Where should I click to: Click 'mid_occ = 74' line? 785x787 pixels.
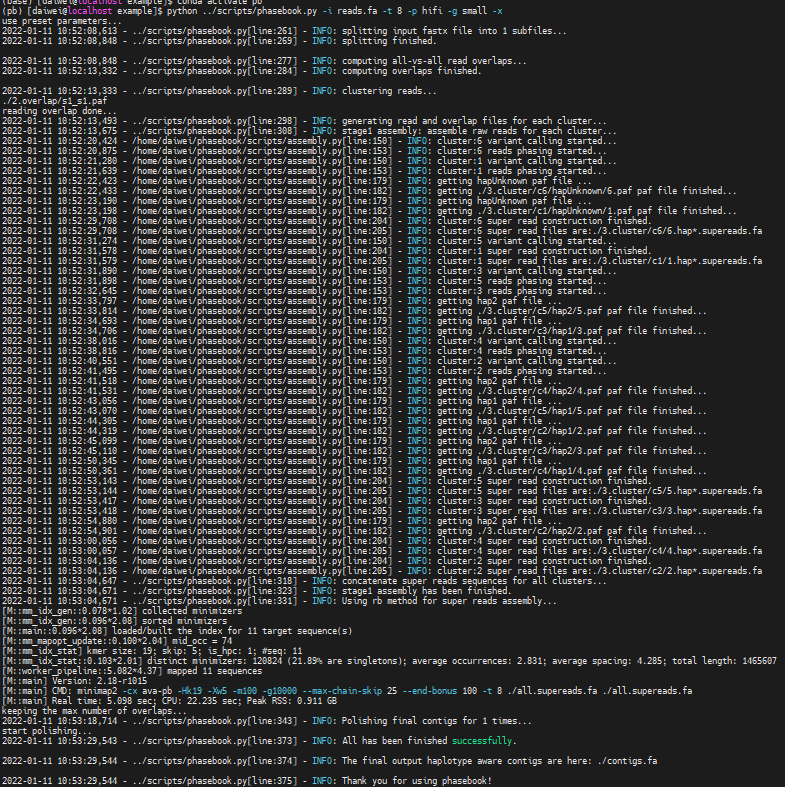click(117, 642)
